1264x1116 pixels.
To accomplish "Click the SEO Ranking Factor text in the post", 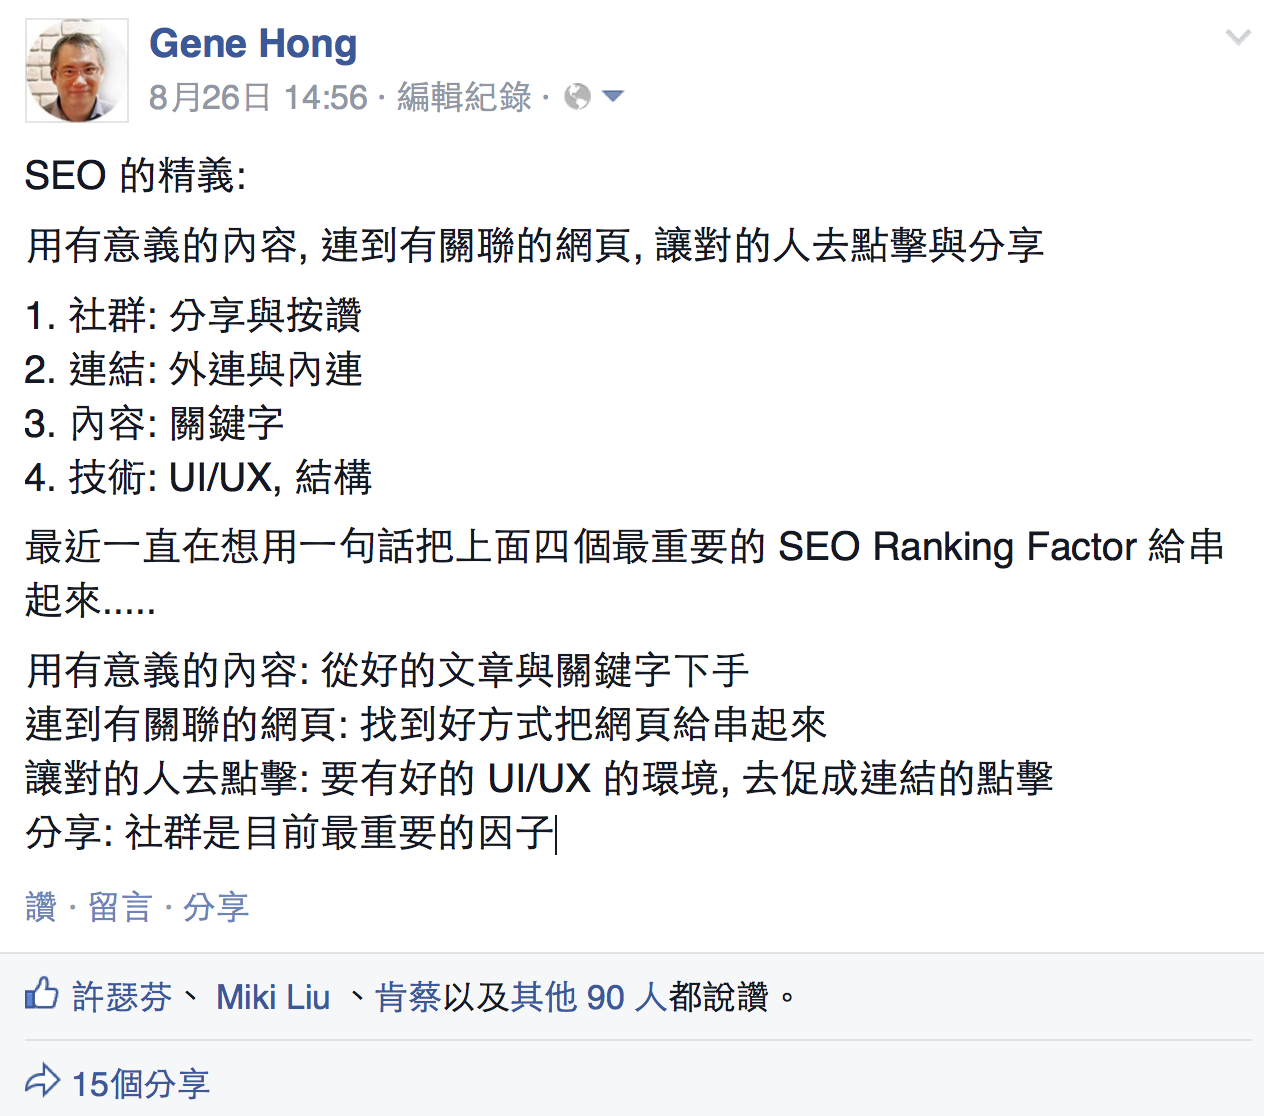I will coord(957,547).
